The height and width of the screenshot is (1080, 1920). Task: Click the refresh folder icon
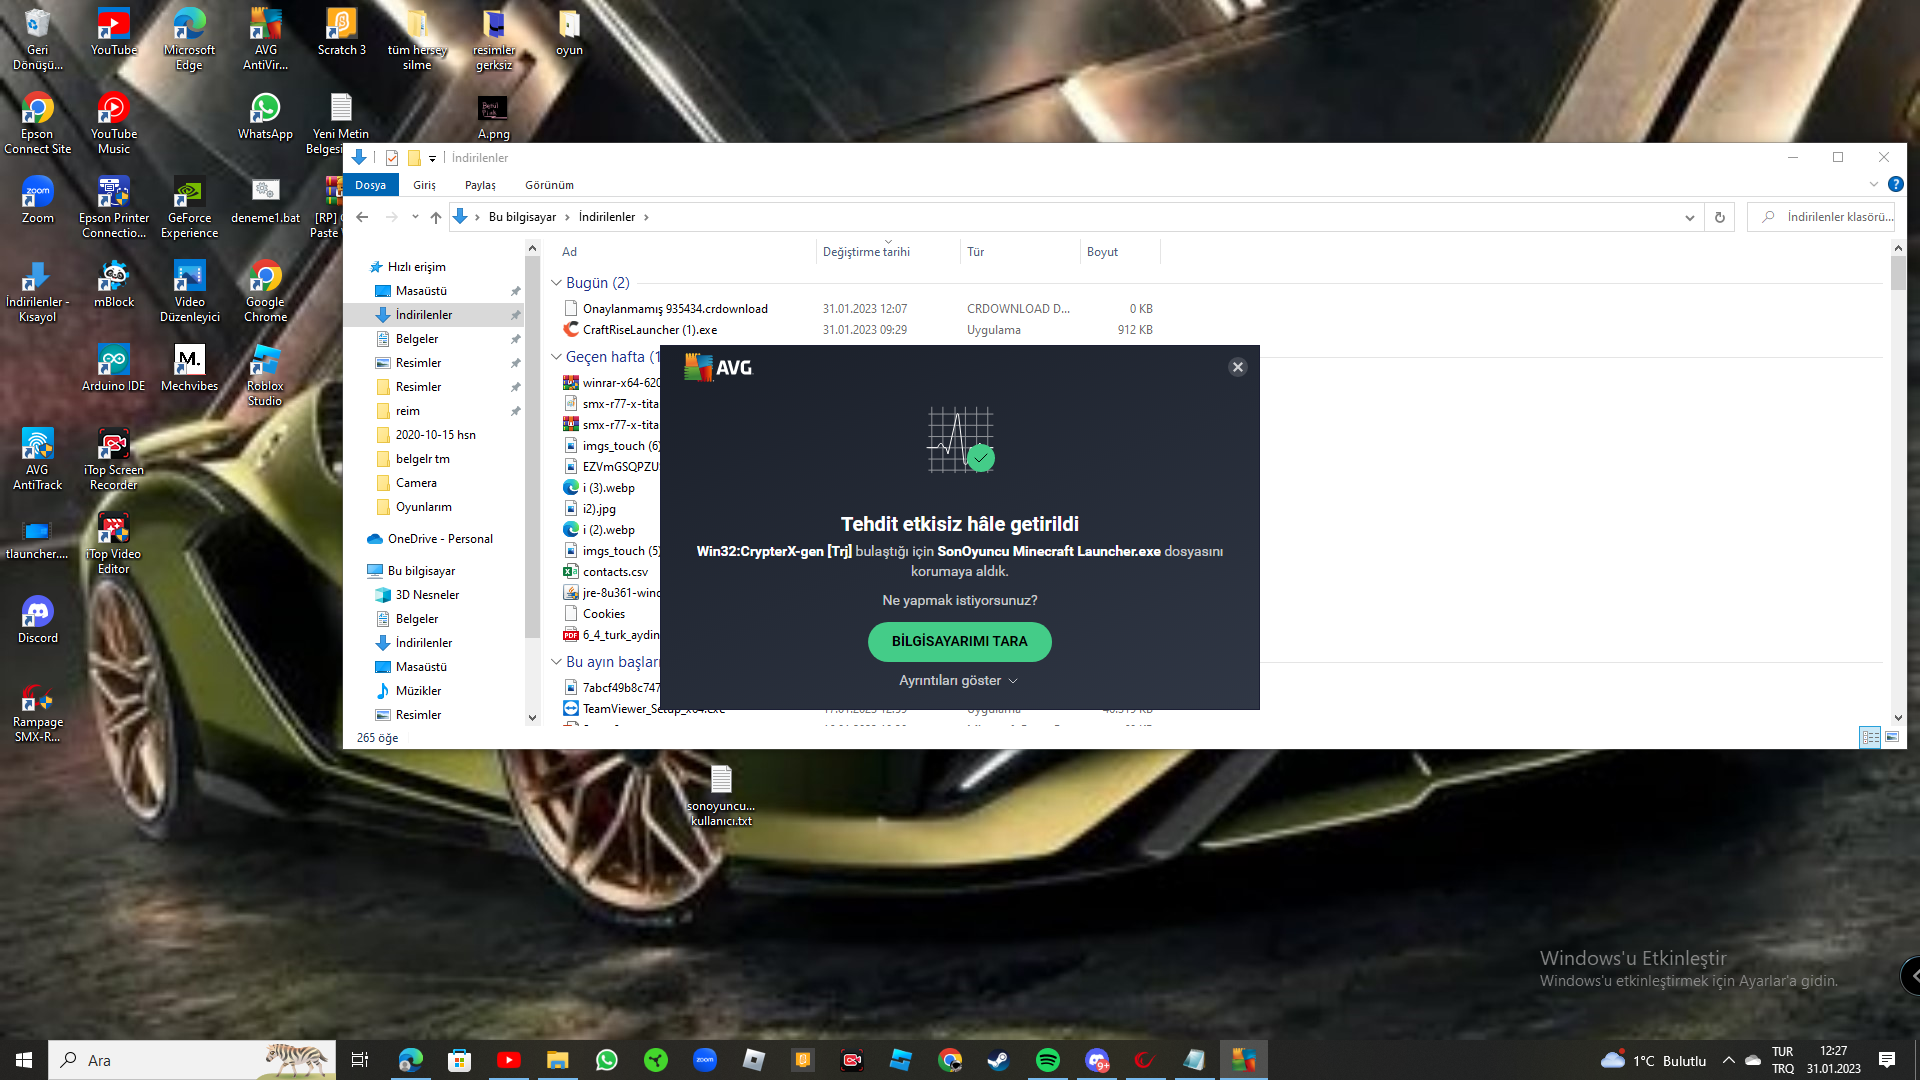pyautogui.click(x=1719, y=217)
